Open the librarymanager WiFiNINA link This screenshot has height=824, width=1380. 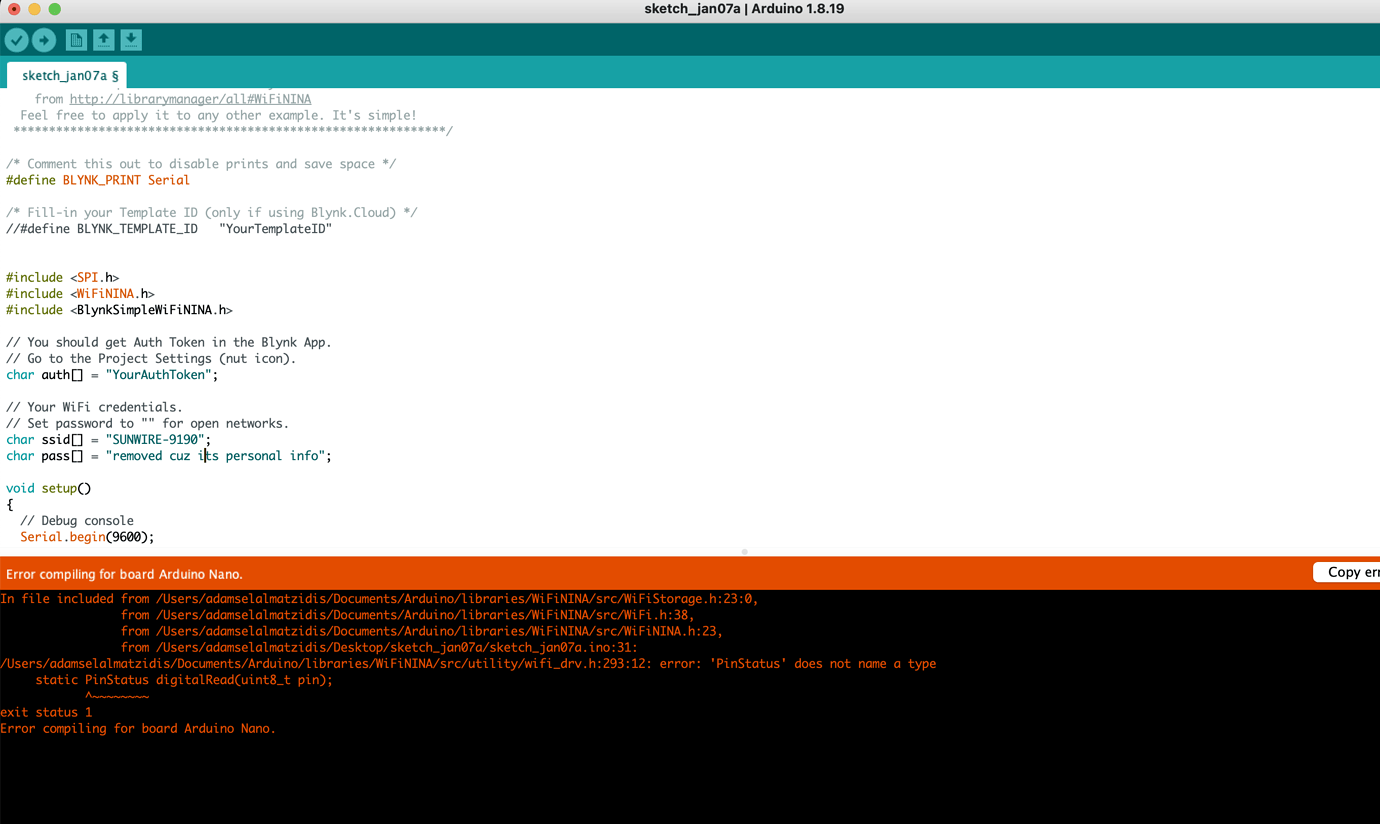point(190,98)
